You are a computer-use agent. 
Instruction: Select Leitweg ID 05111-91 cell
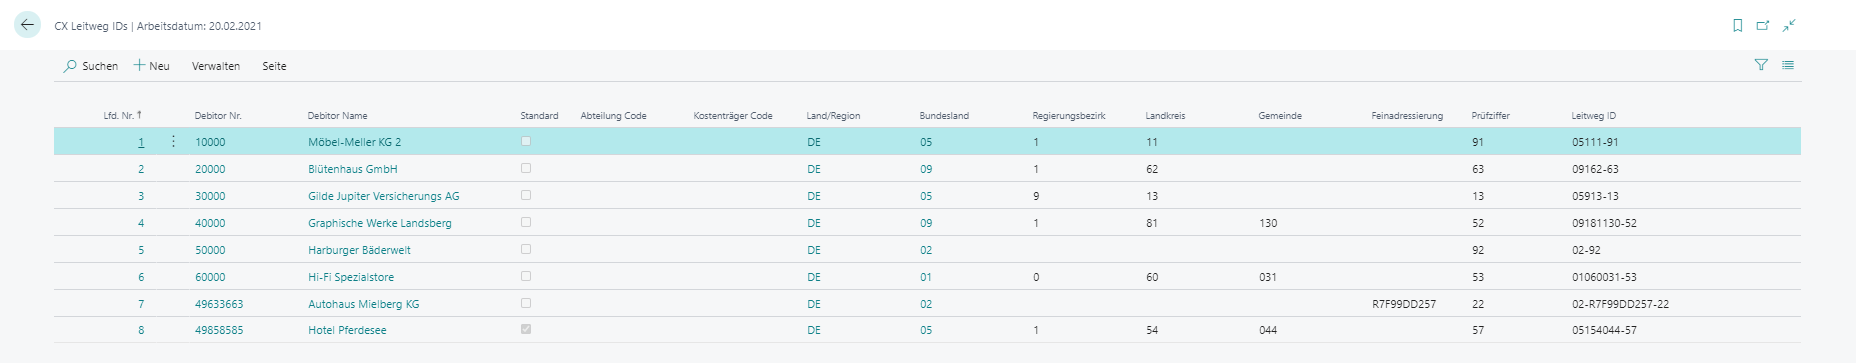point(1595,142)
